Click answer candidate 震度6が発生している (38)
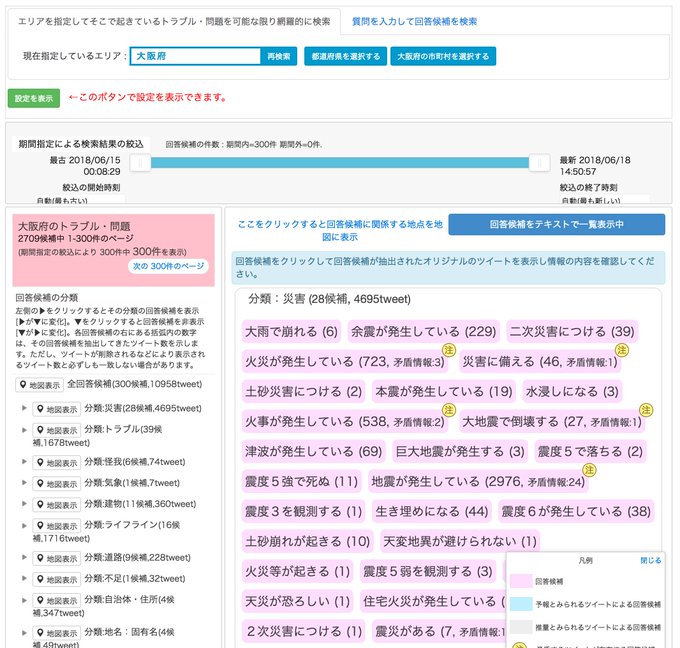Image resolution: width=680 pixels, height=648 pixels. [576, 511]
